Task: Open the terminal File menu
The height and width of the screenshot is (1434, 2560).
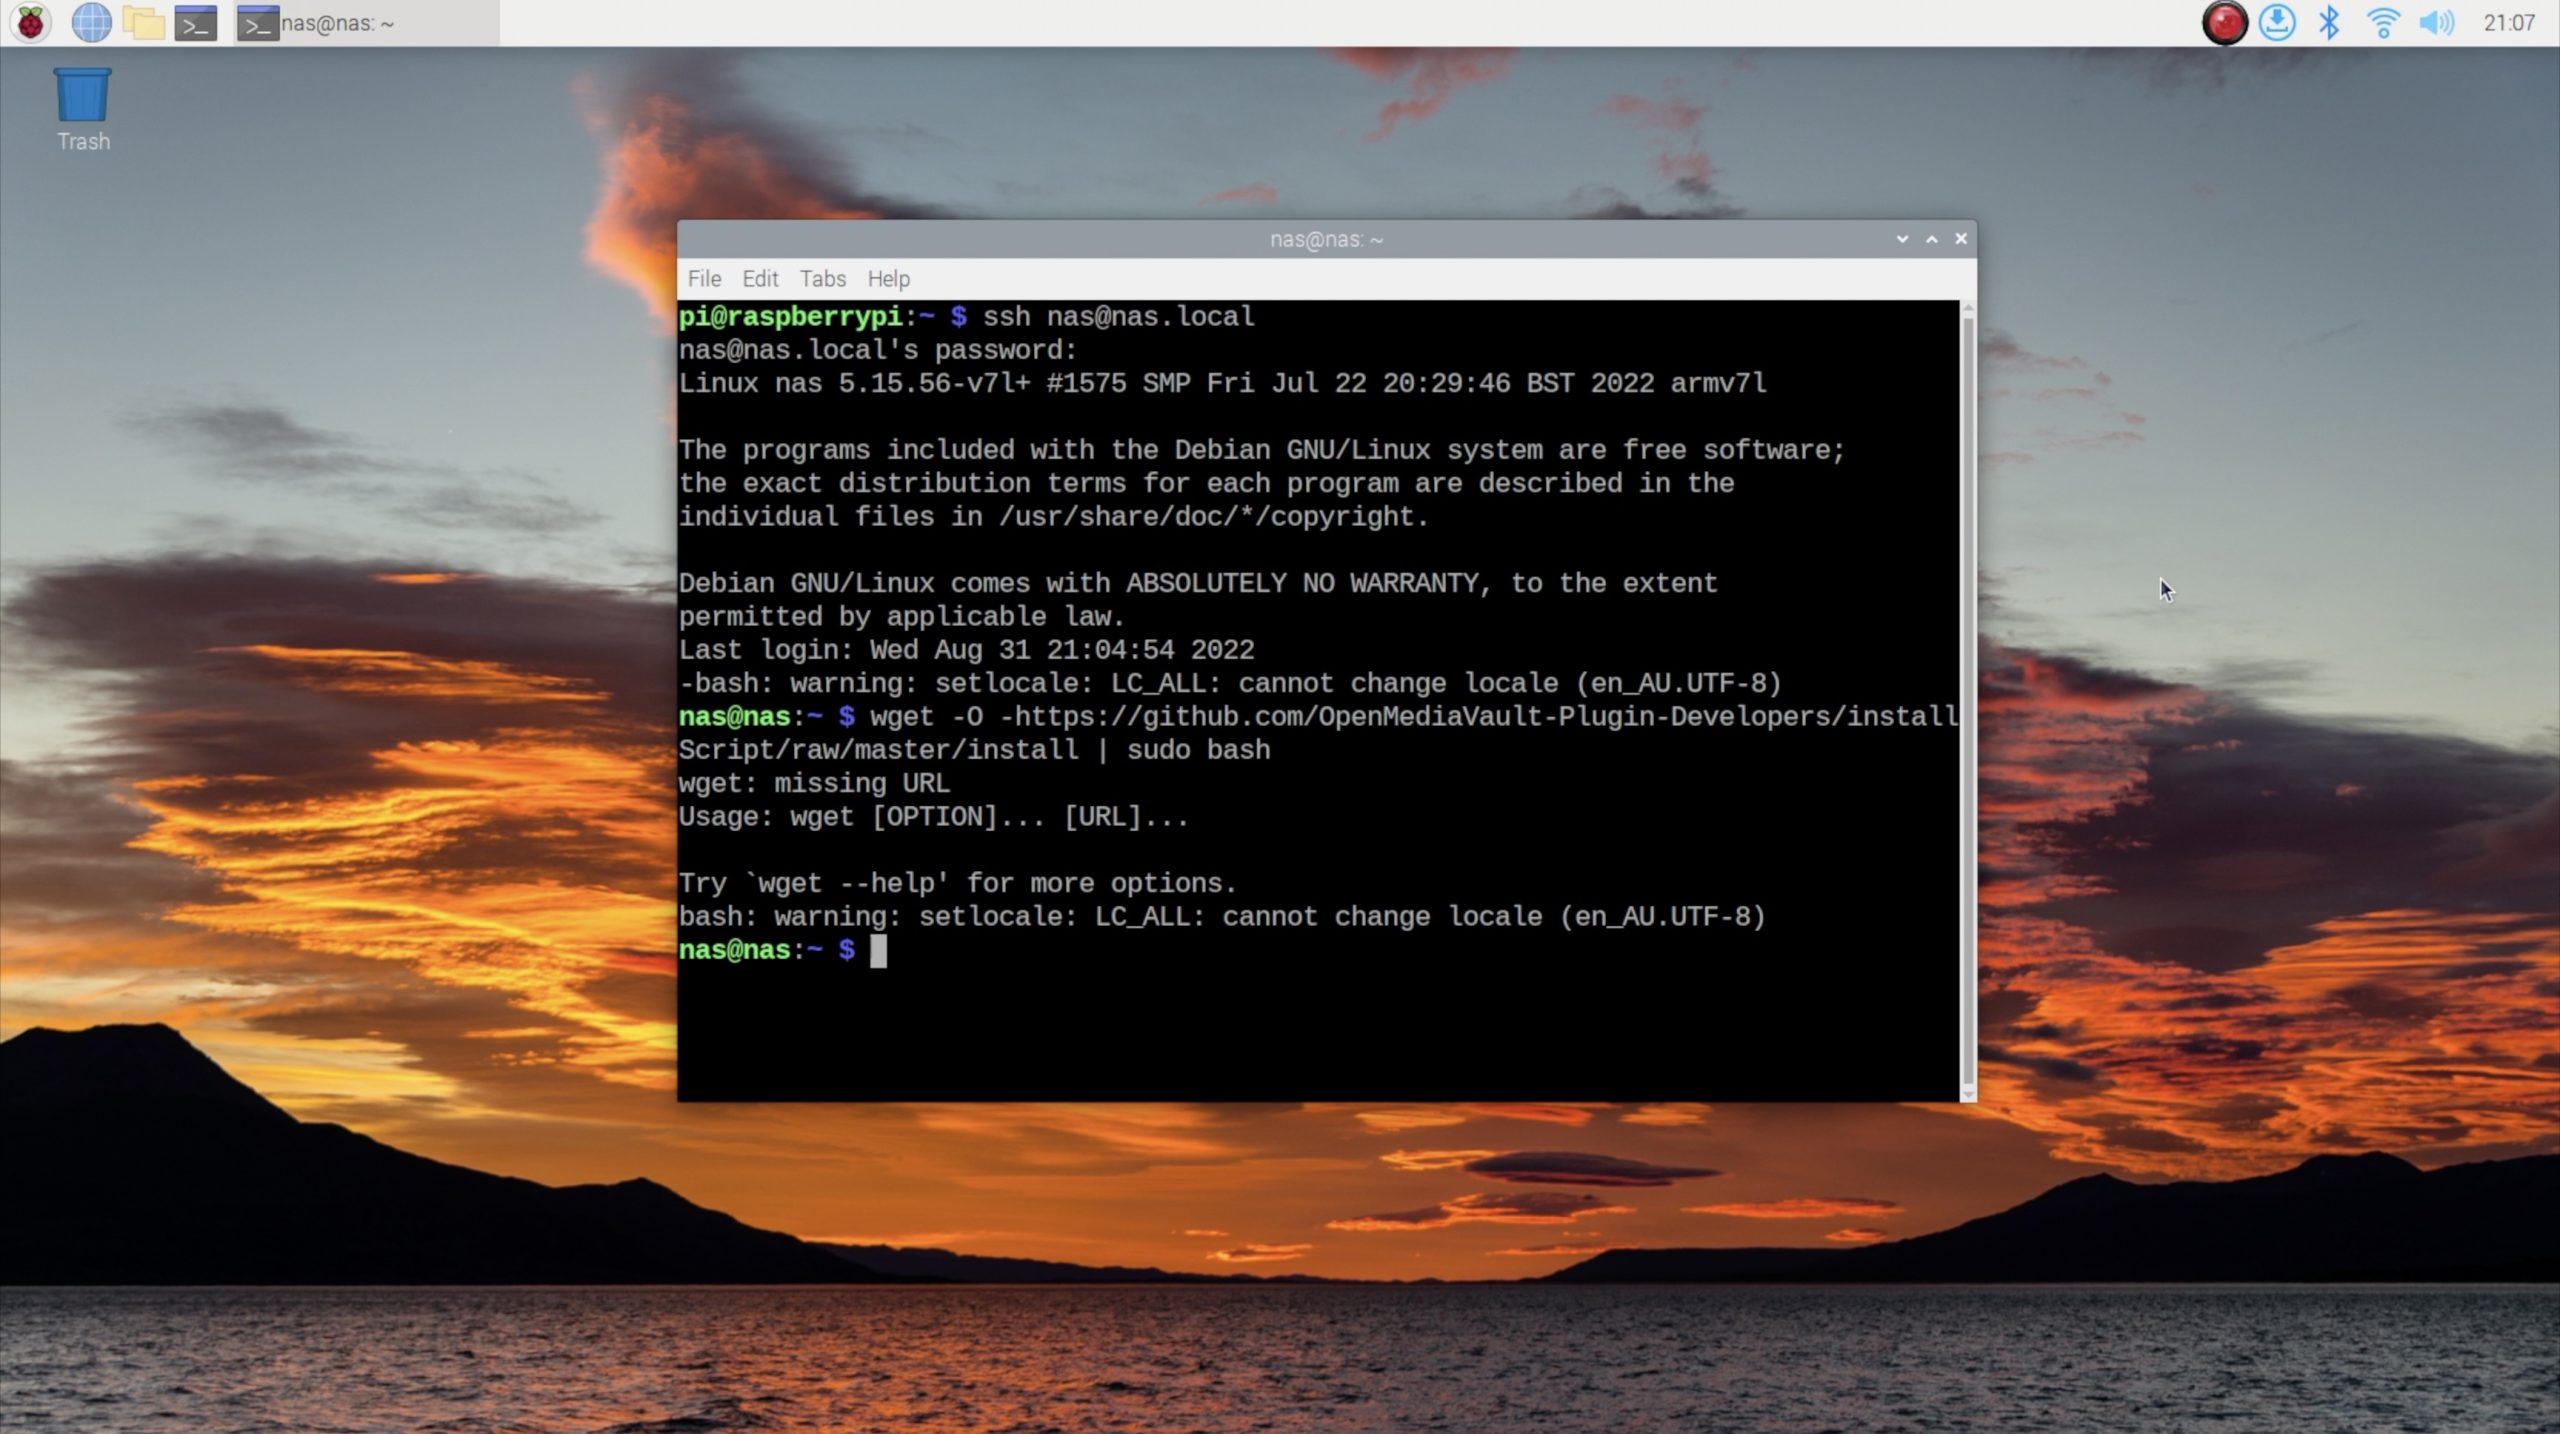Action: [704, 279]
